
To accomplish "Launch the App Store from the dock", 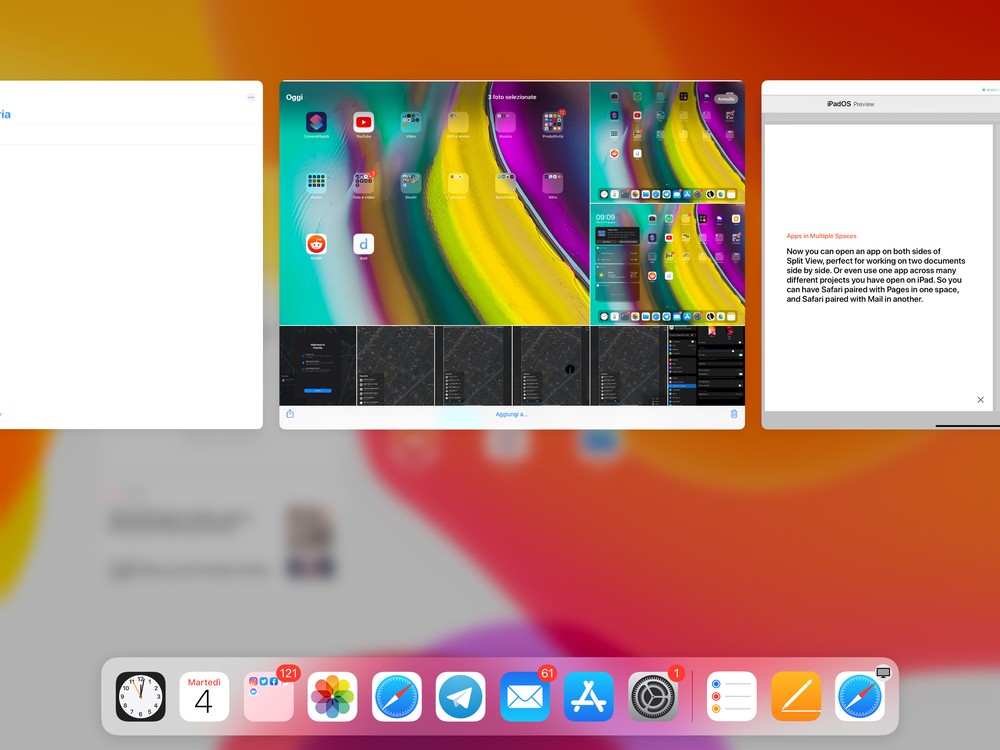I will click(x=589, y=696).
